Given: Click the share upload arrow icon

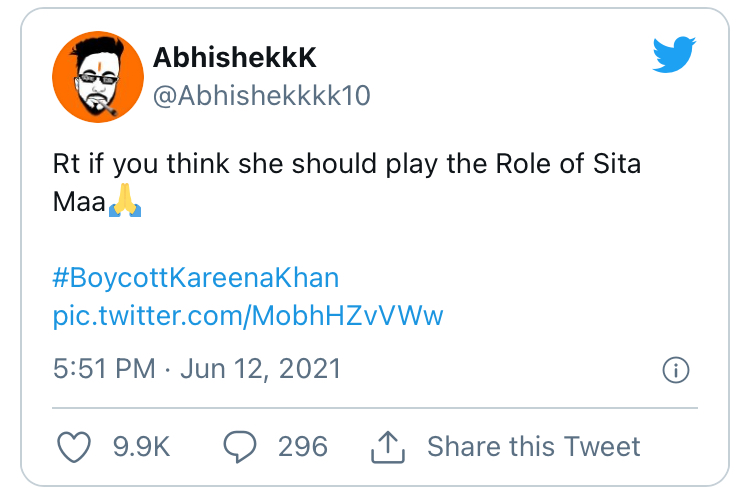Looking at the screenshot, I should (388, 447).
